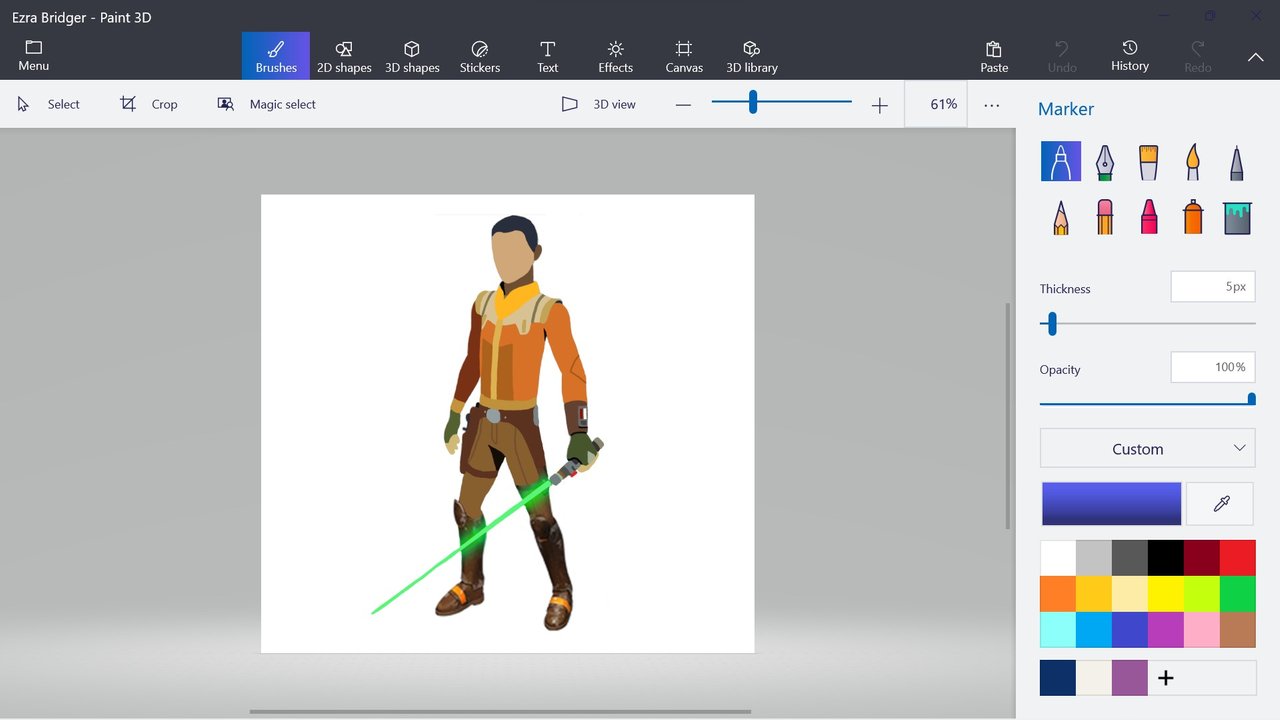Open the Effects tab
The height and width of the screenshot is (720, 1280).
(x=616, y=56)
